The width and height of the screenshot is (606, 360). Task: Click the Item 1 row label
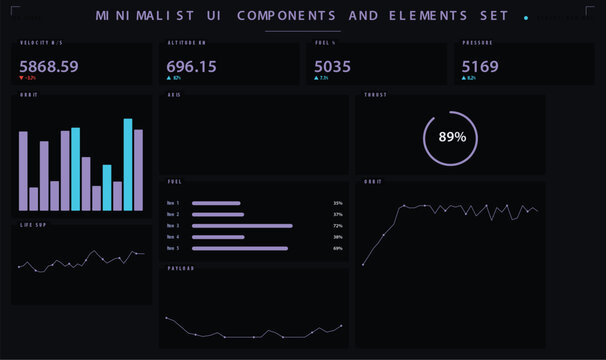[x=173, y=203]
